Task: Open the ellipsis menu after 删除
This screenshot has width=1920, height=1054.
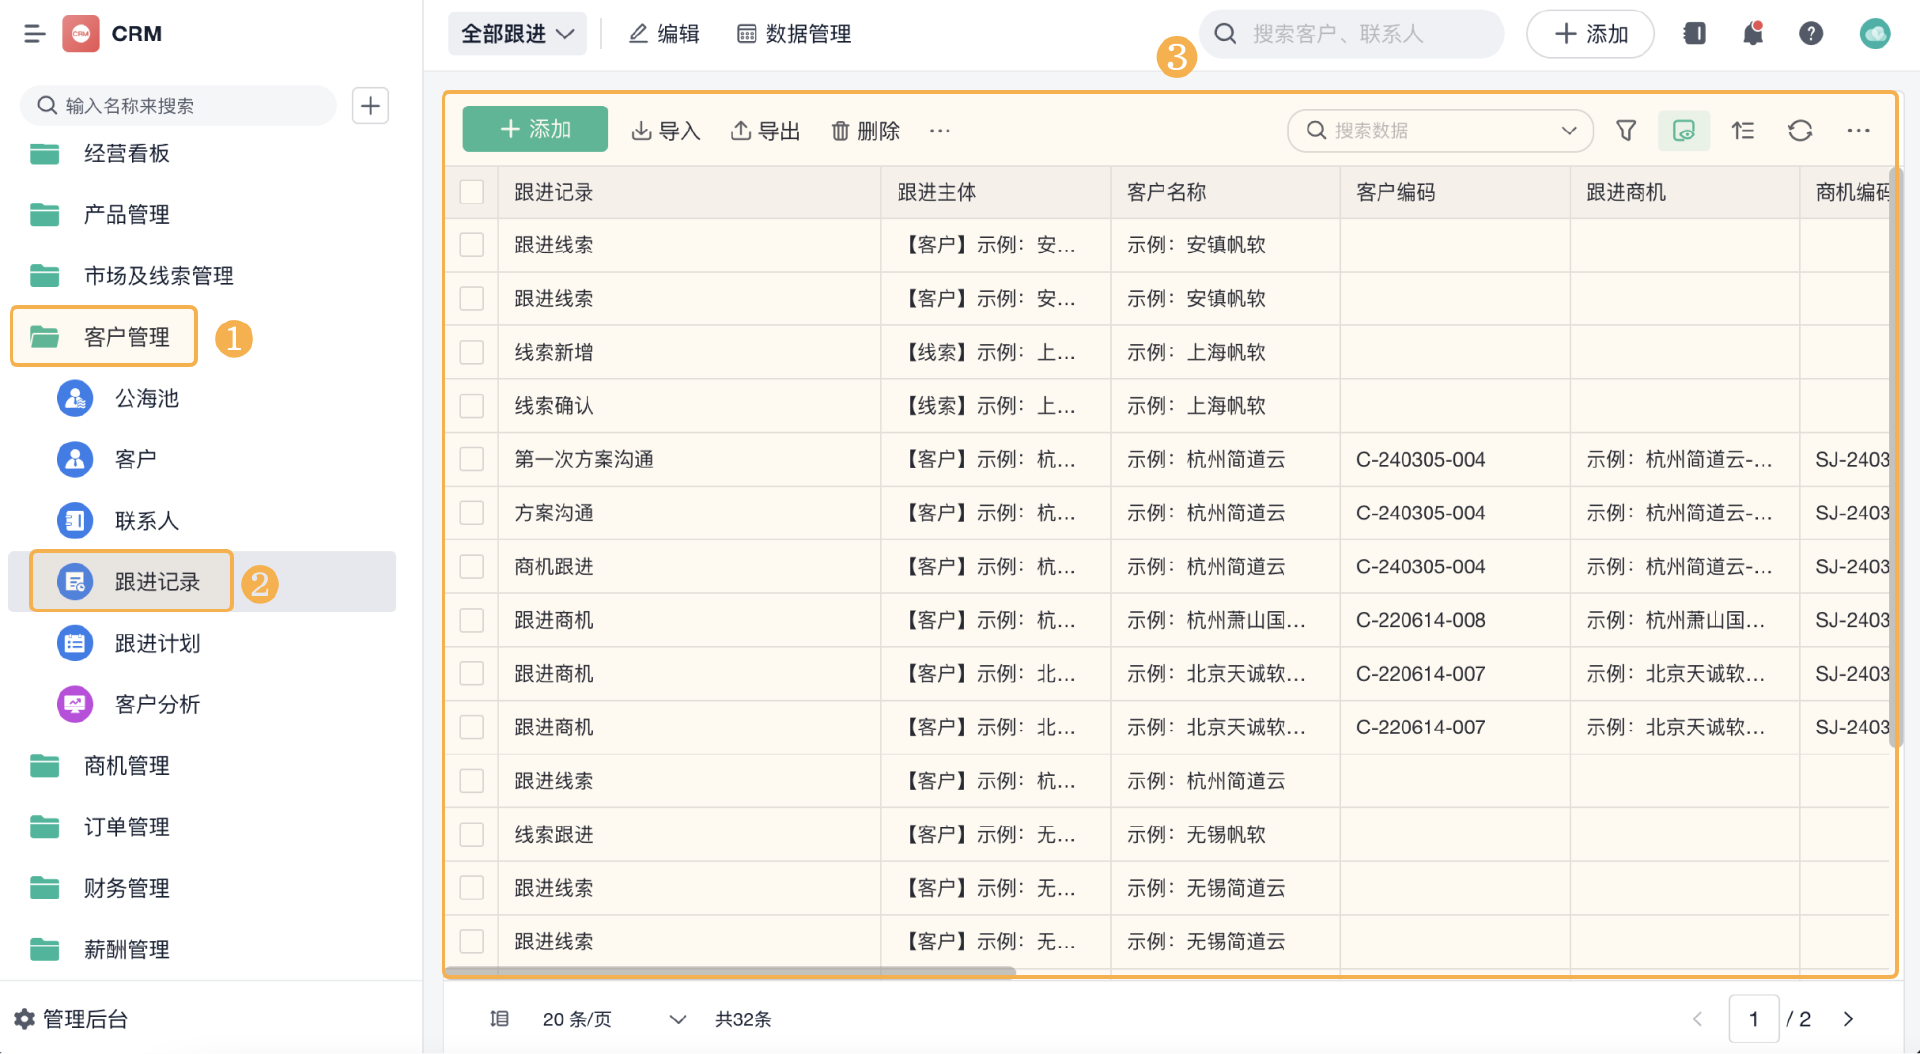Action: click(x=940, y=131)
